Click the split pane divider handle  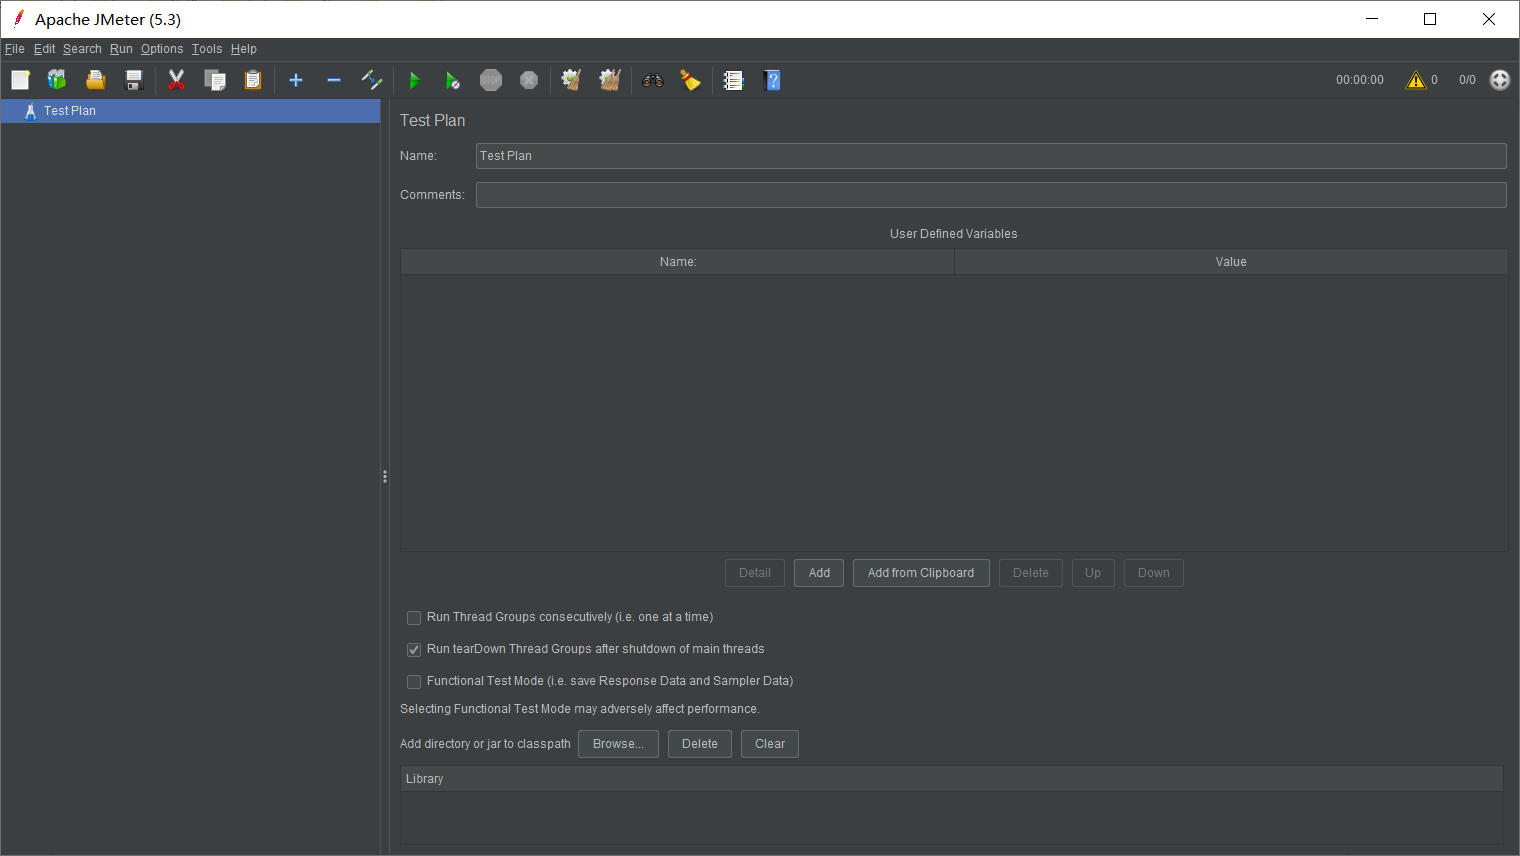pos(385,477)
